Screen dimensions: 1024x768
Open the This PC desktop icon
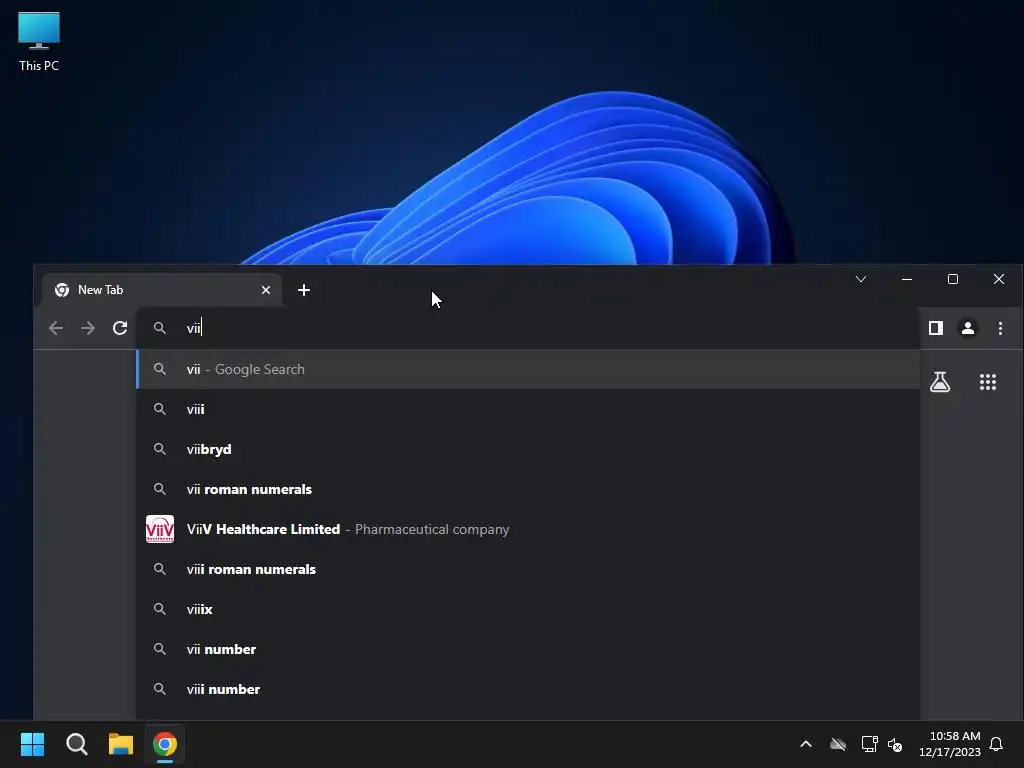tap(39, 41)
